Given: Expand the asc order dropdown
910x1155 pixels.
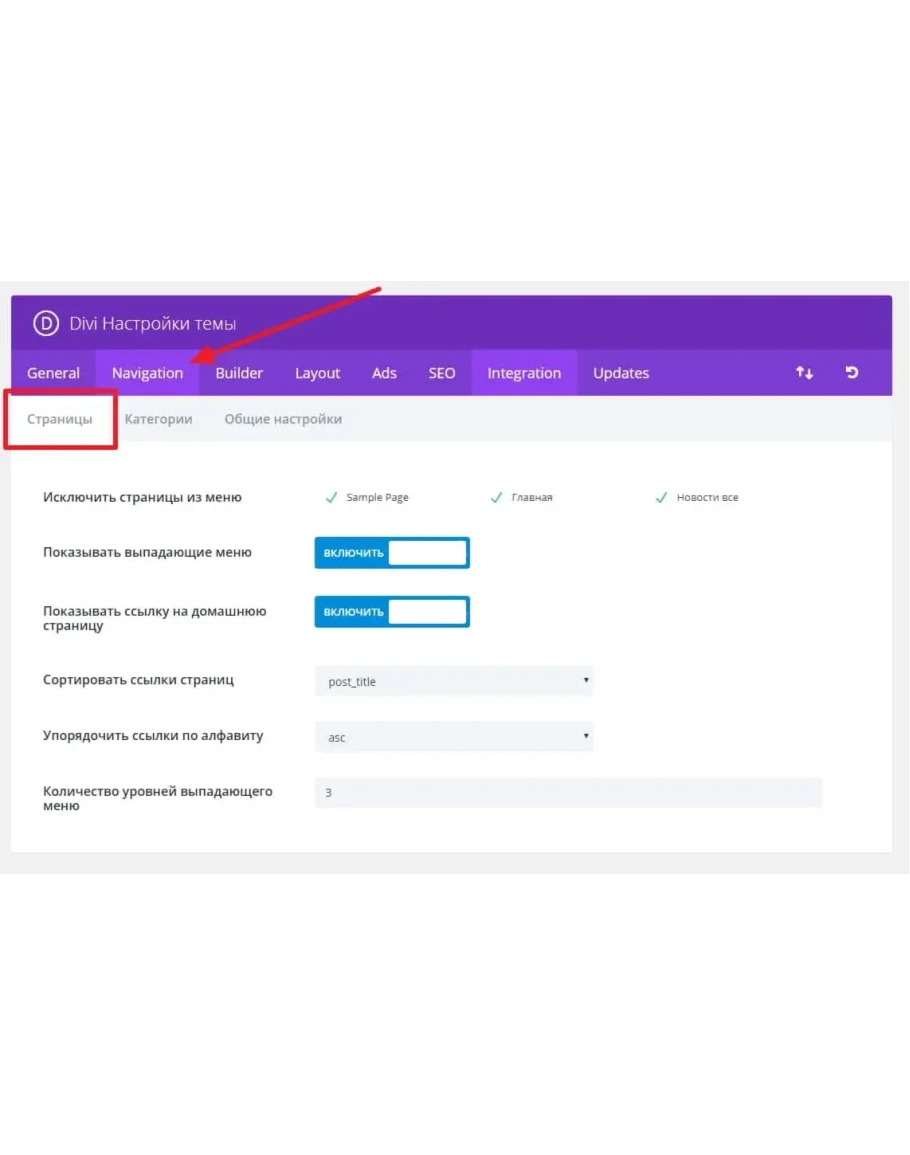Looking at the screenshot, I should click(454, 738).
